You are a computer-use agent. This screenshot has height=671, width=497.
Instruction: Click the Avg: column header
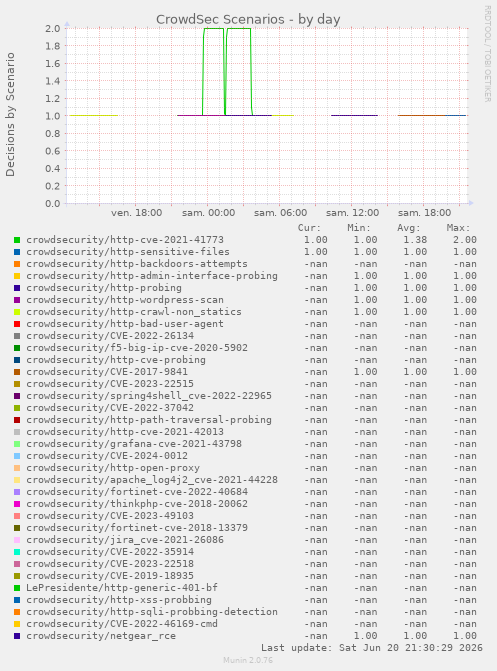[x=408, y=228]
